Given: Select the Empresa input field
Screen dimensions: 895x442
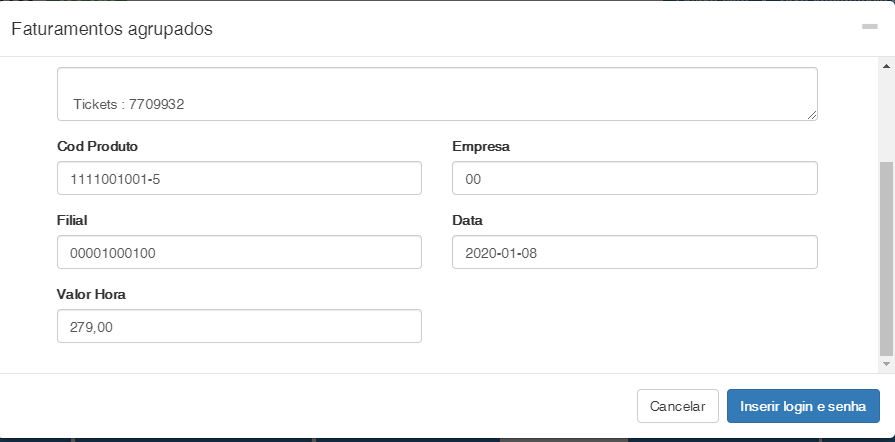Looking at the screenshot, I should (635, 179).
